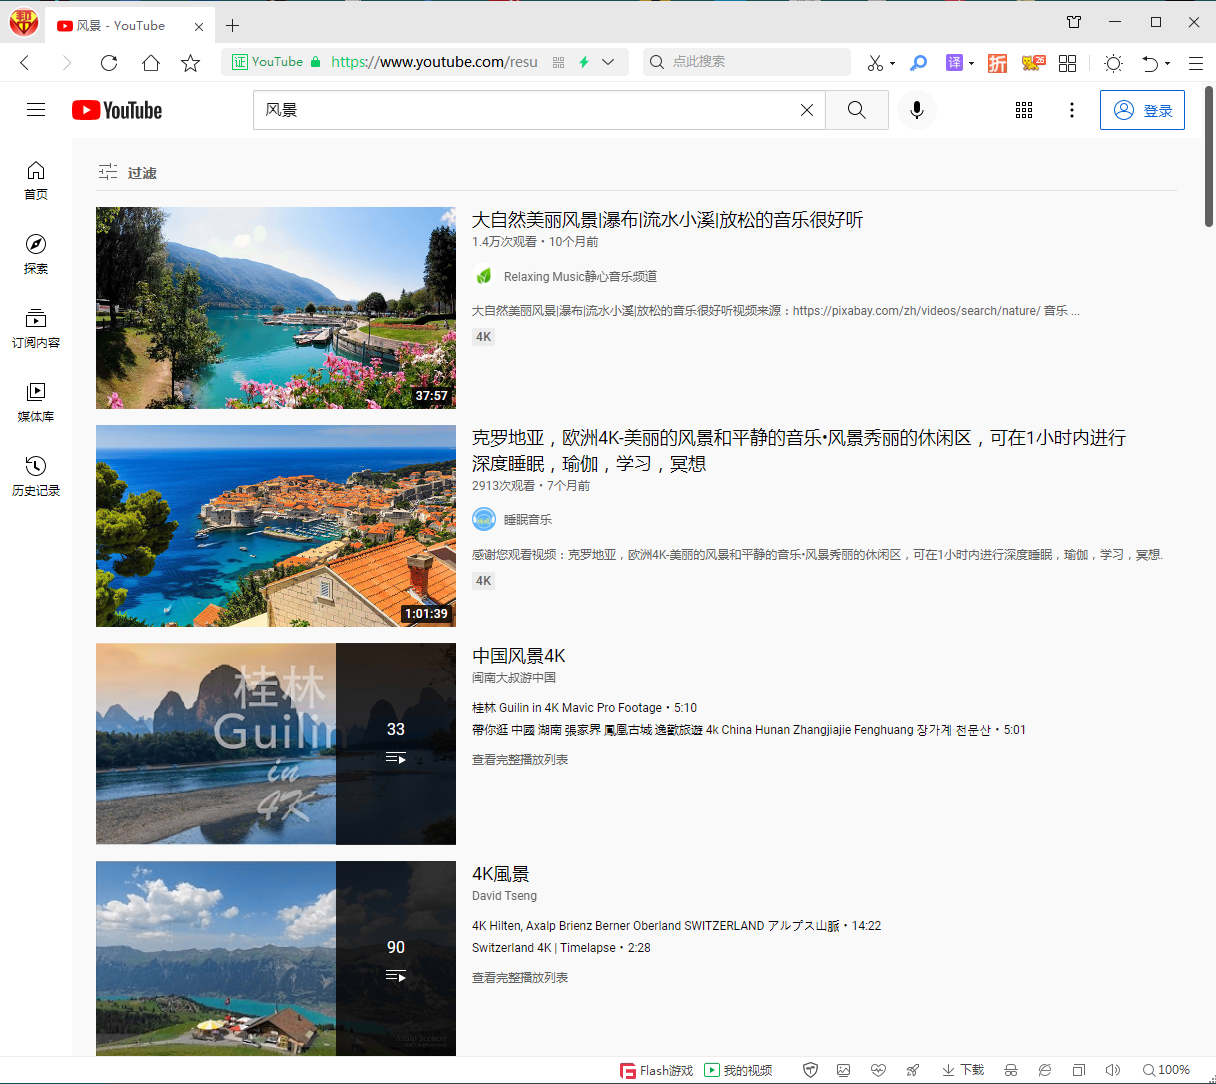Click the YouTube logo
Image resolution: width=1216 pixels, height=1084 pixels.
click(x=117, y=110)
